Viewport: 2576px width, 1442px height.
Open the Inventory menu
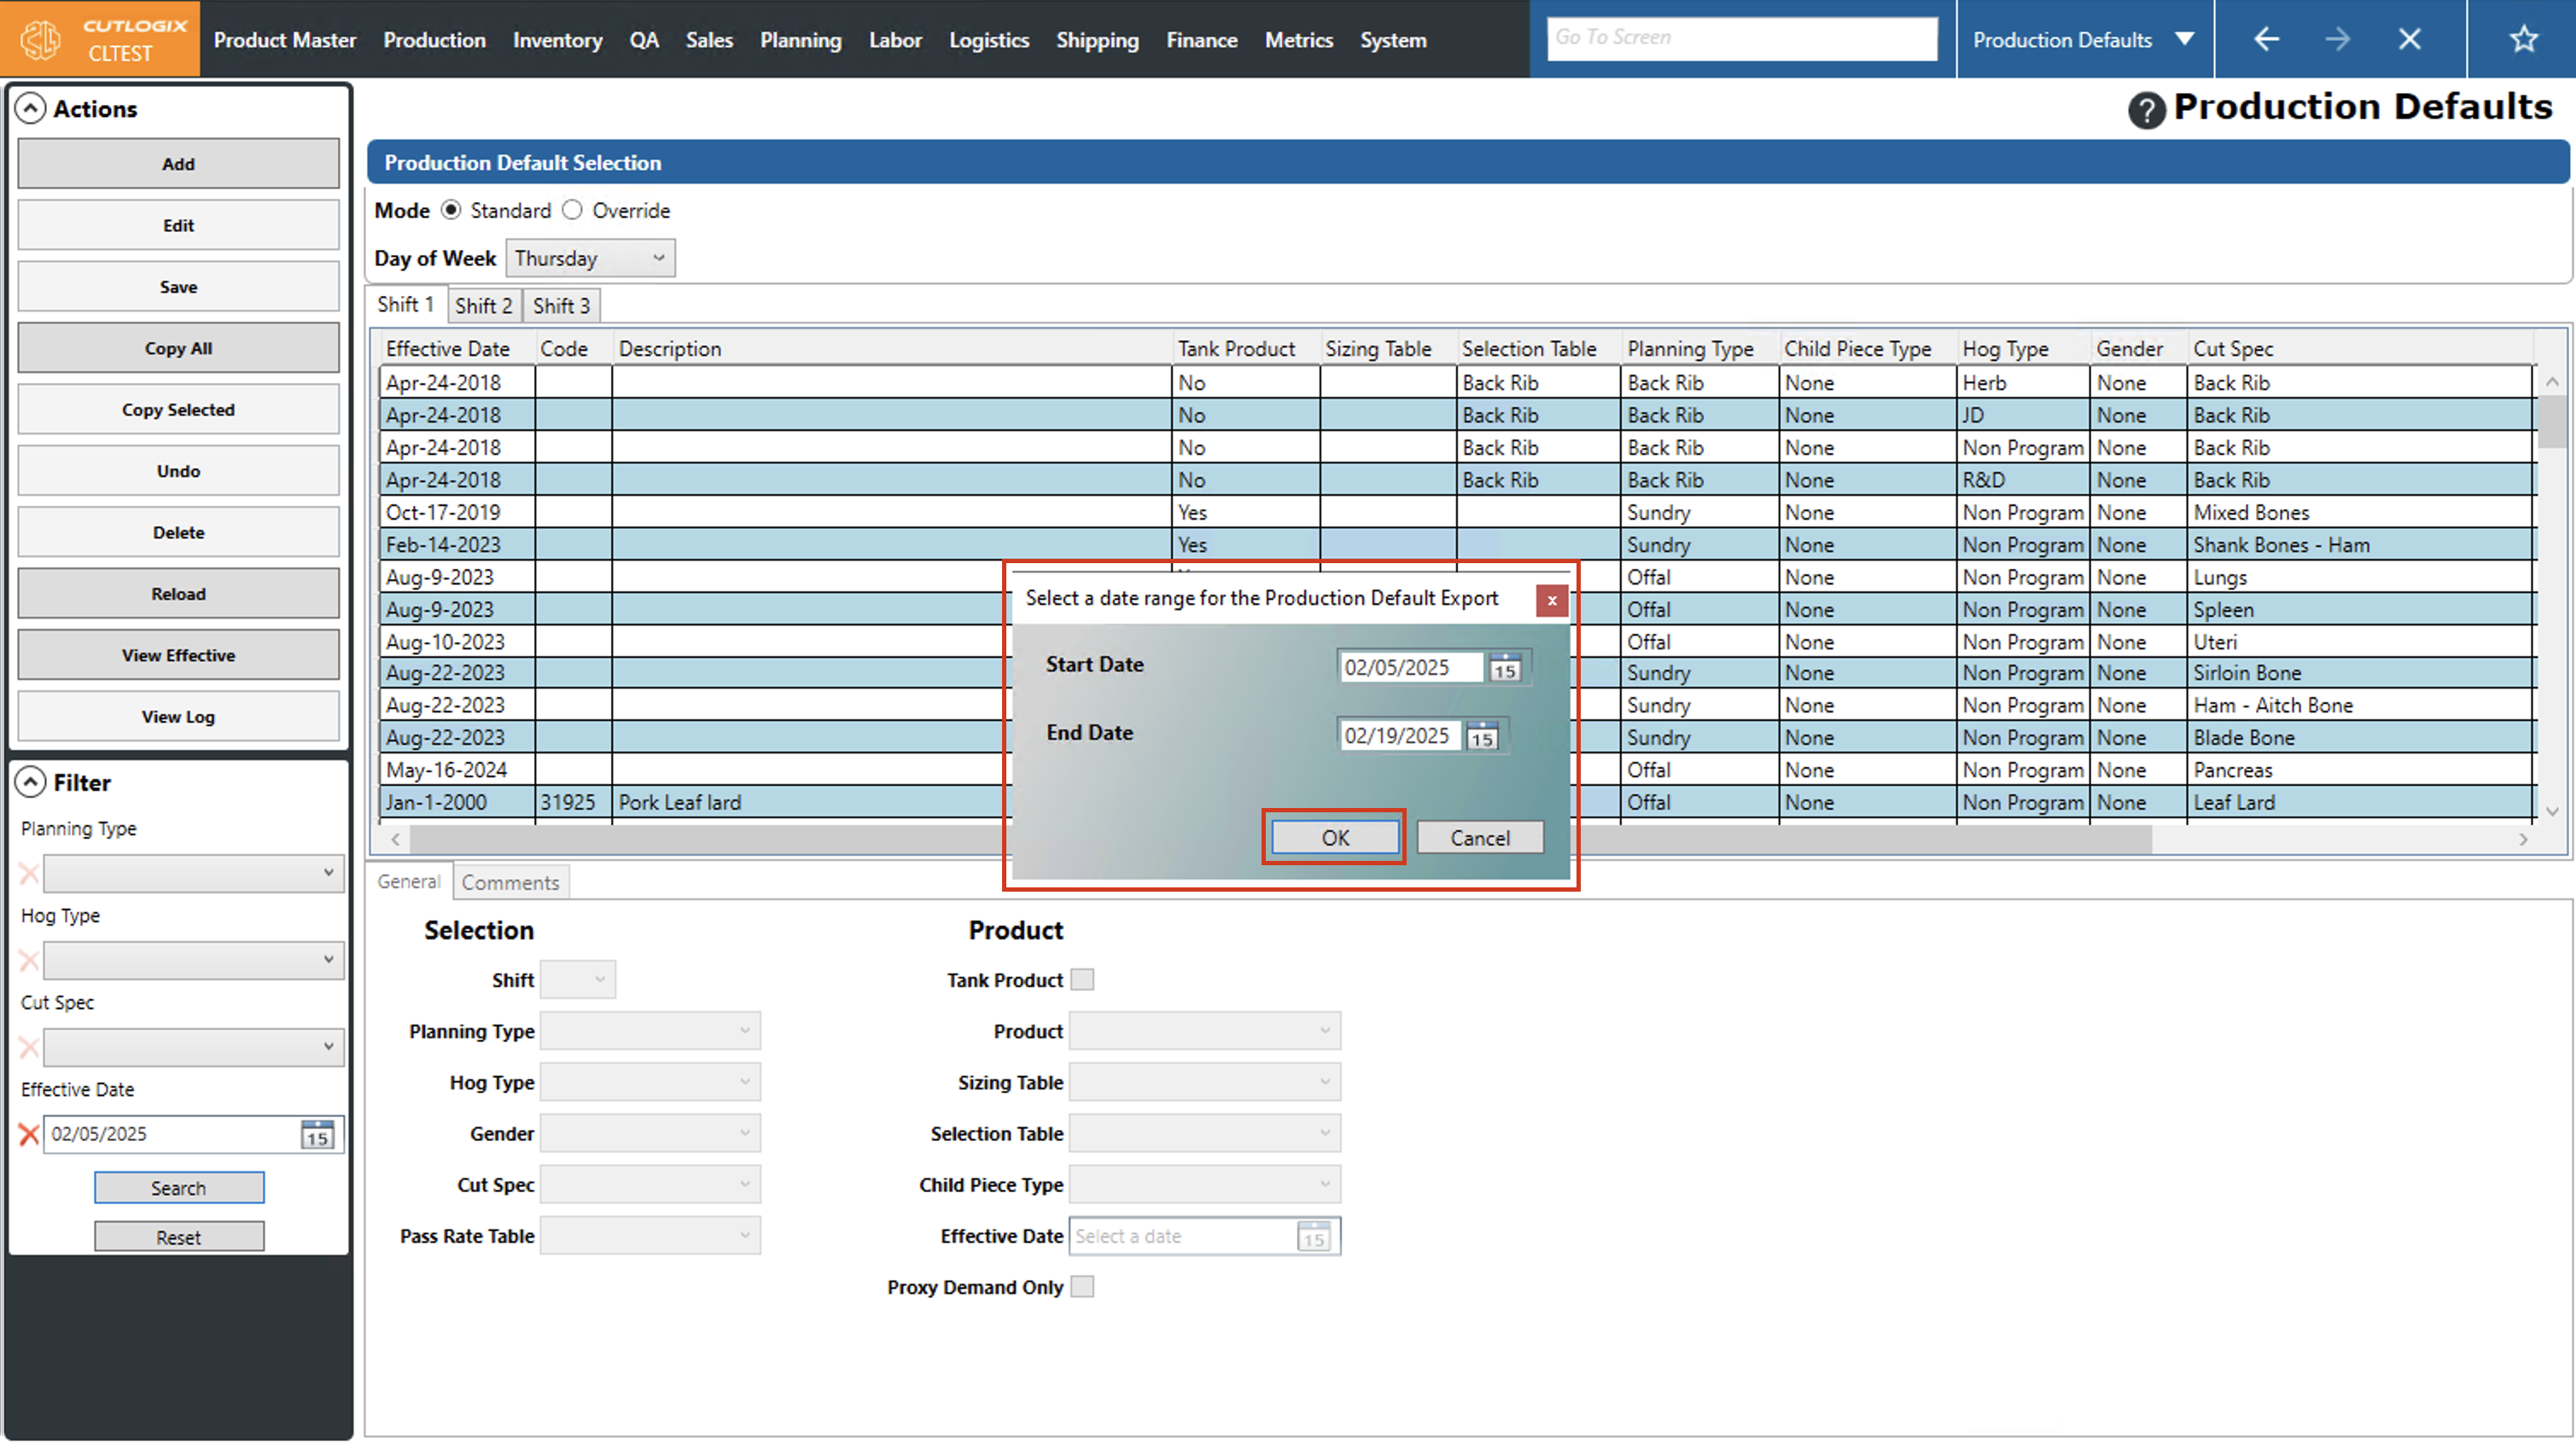[x=557, y=40]
